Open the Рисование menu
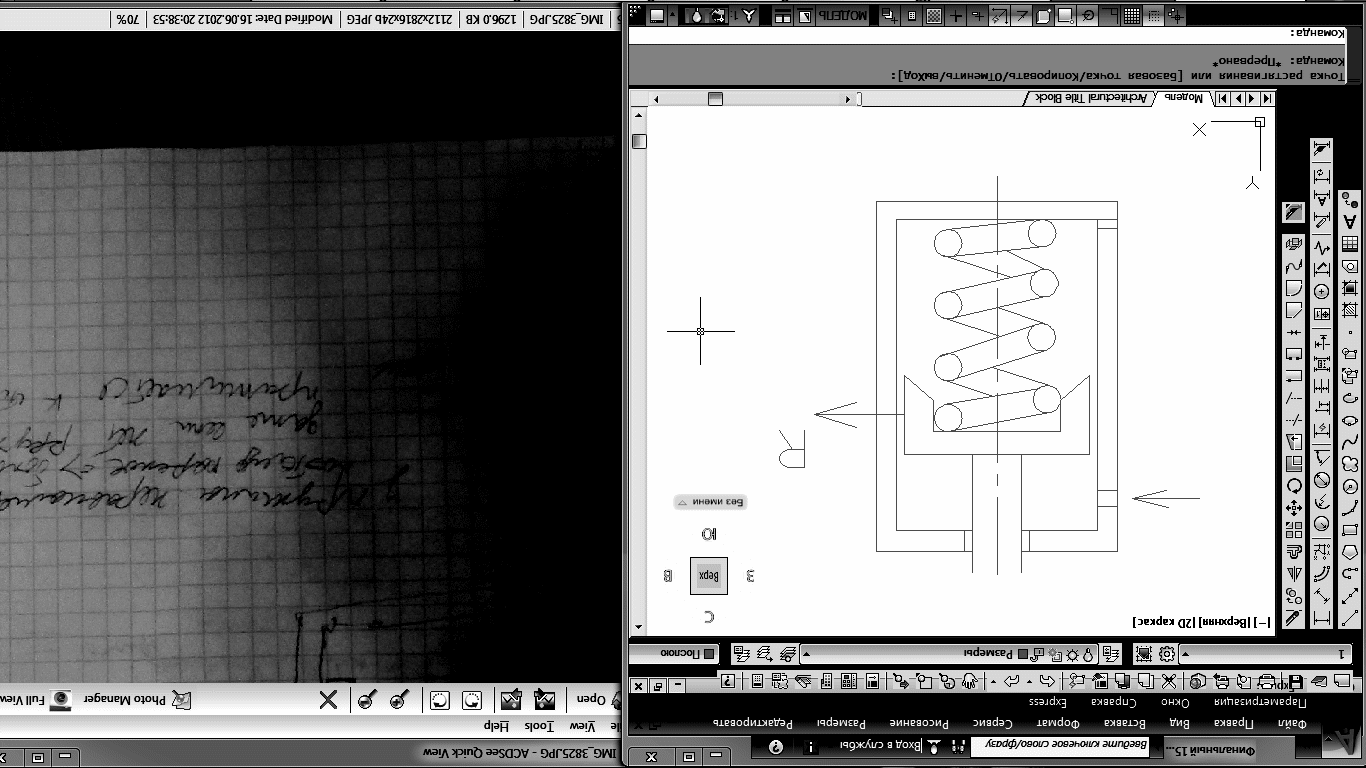The image size is (1366, 768). pos(919,722)
